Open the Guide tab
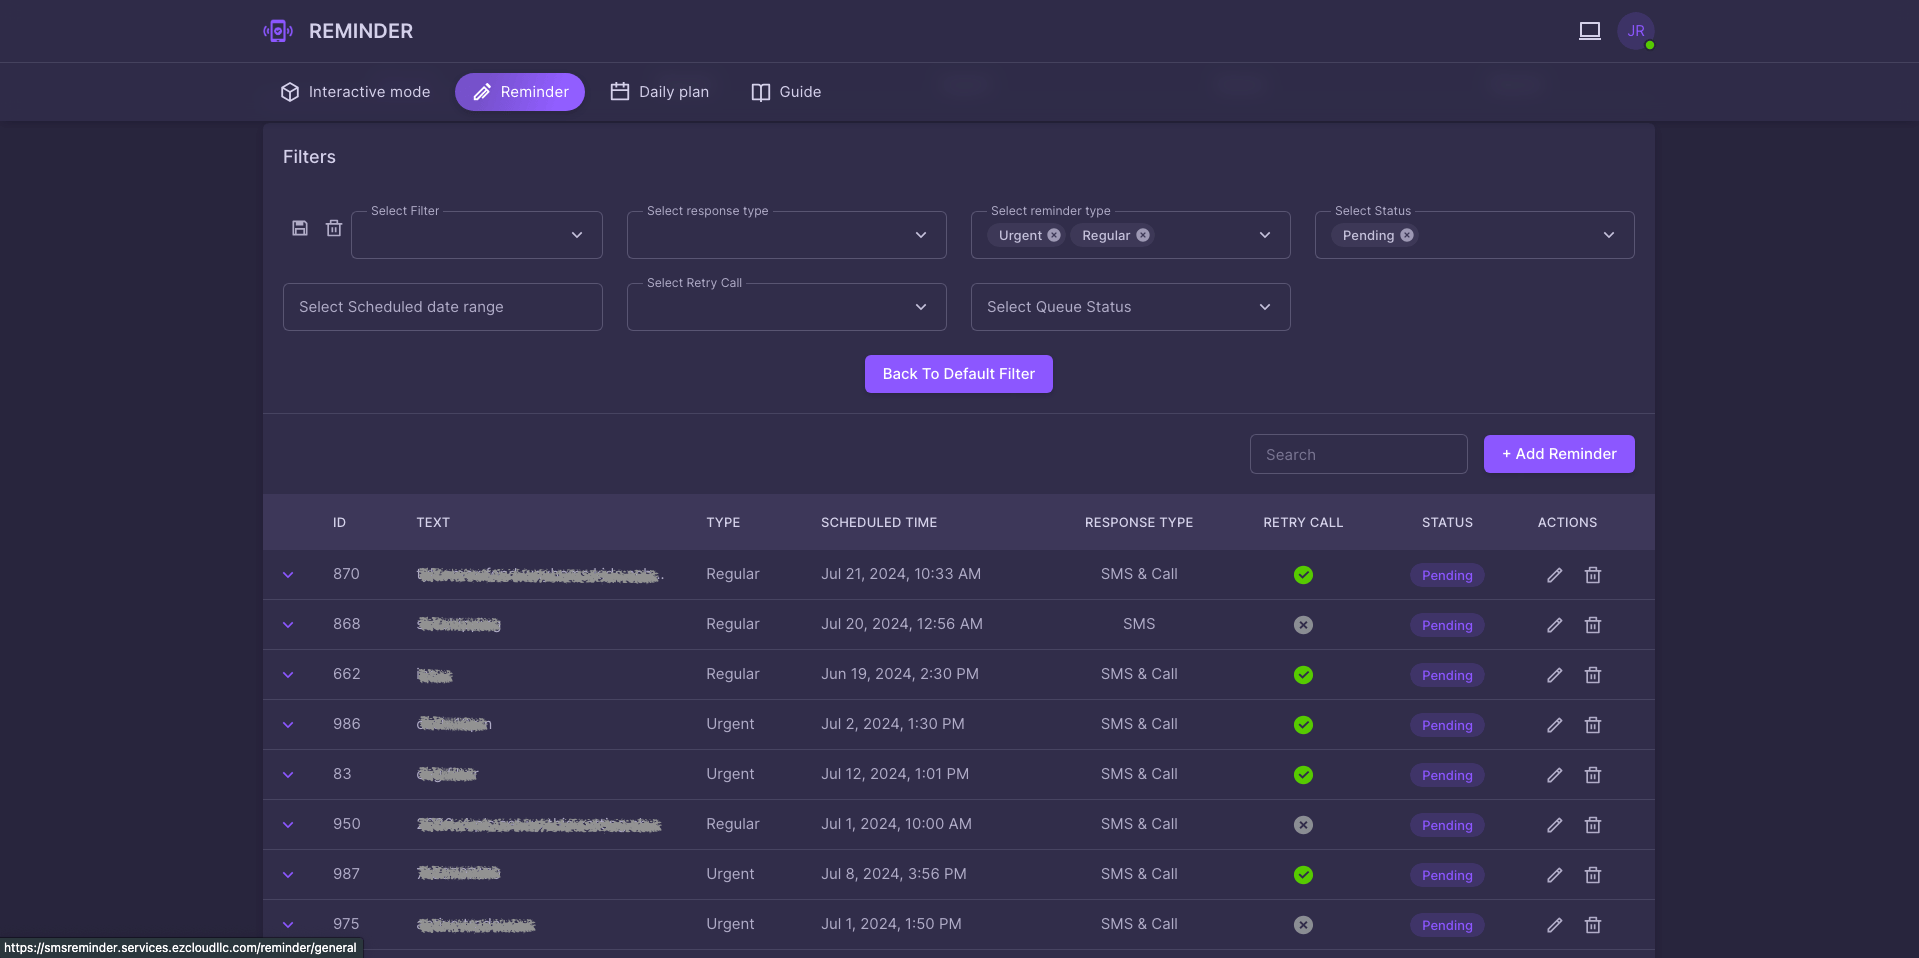Screen dimensions: 1919x958 tap(786, 92)
